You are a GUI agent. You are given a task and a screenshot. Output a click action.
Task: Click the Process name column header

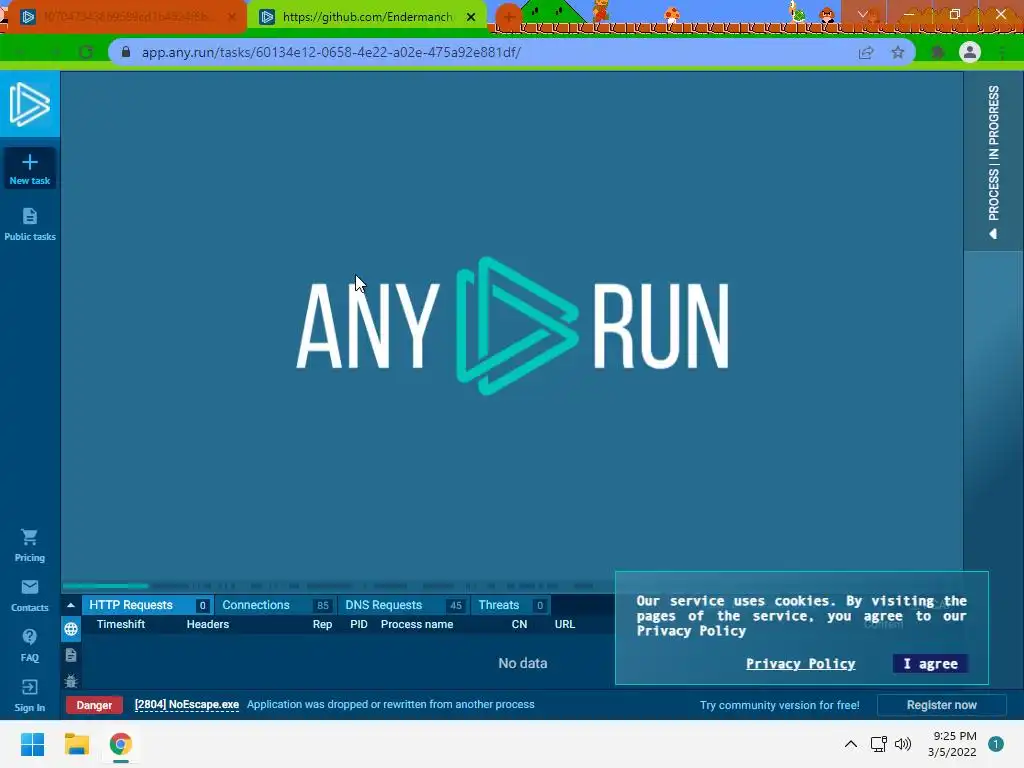click(x=417, y=624)
